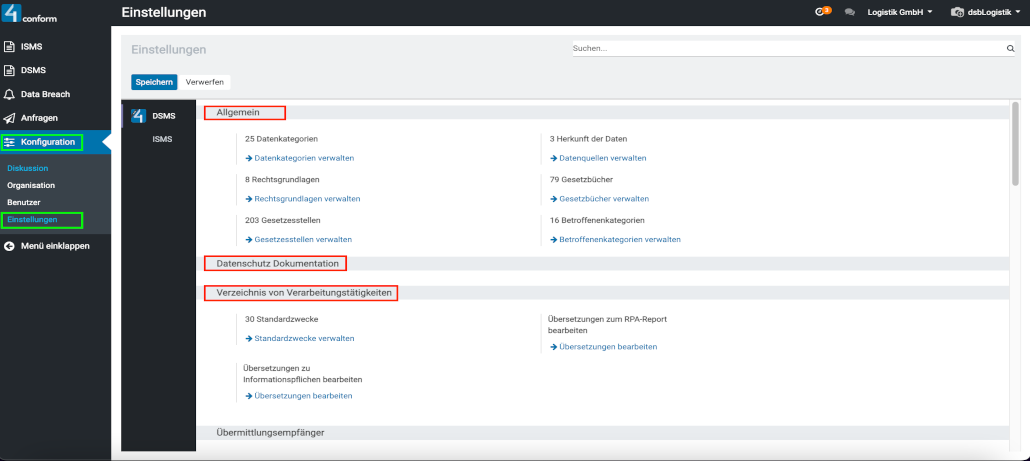The image size is (1030, 461).
Task: Open the ISMS module in the sidebar
Action: coord(32,47)
